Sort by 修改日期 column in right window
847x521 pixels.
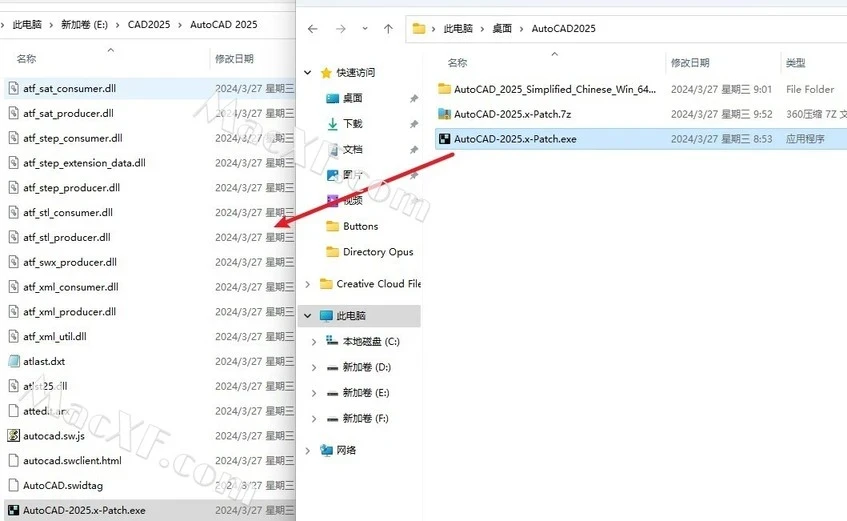690,63
